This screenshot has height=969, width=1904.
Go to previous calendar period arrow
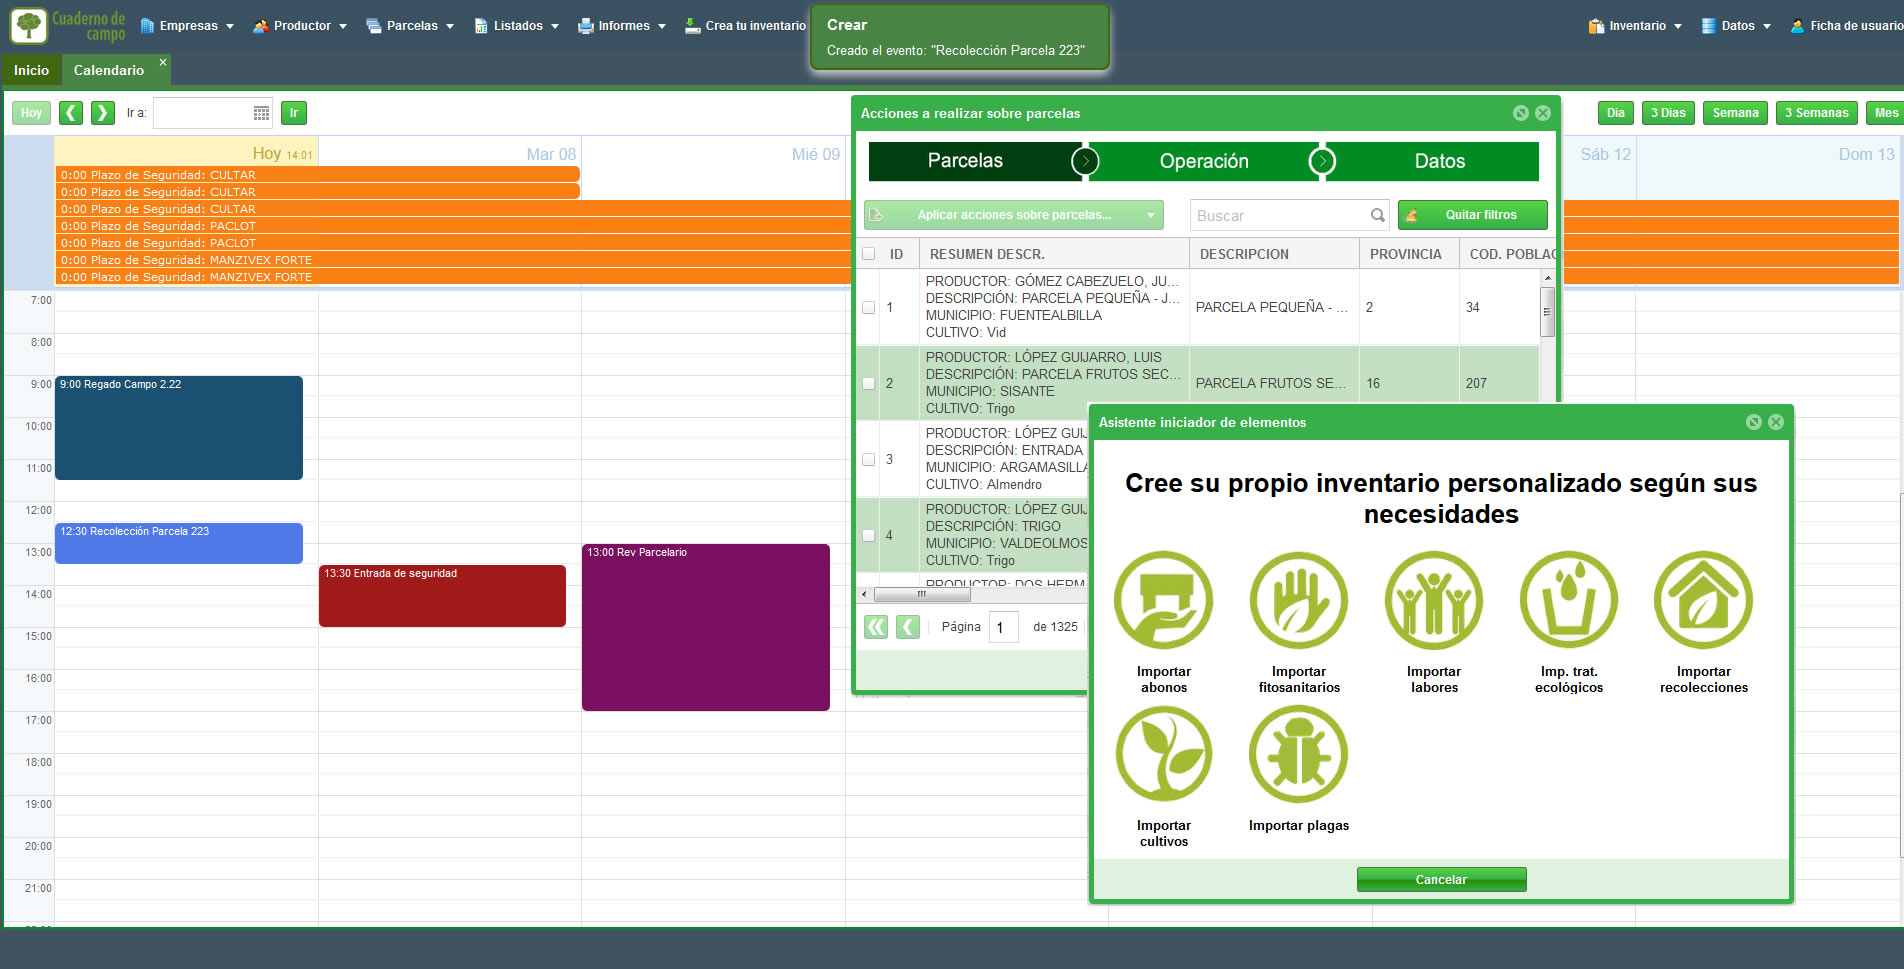coord(71,113)
